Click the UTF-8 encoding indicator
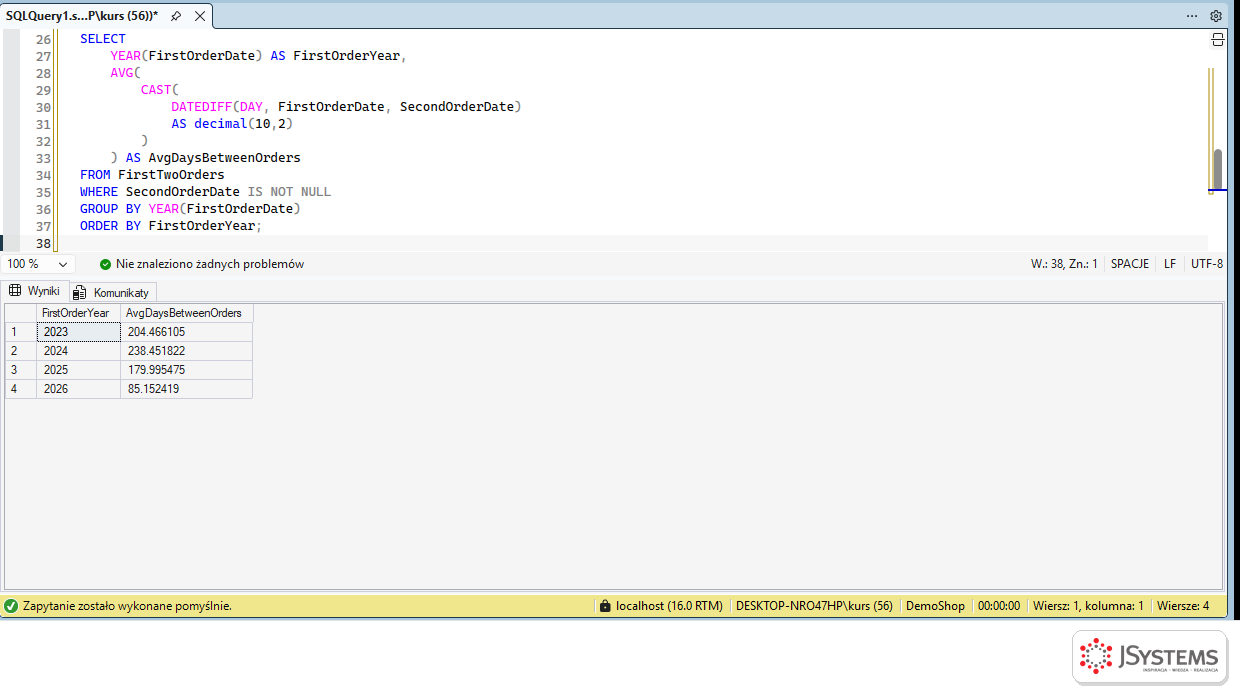 click(x=1207, y=264)
